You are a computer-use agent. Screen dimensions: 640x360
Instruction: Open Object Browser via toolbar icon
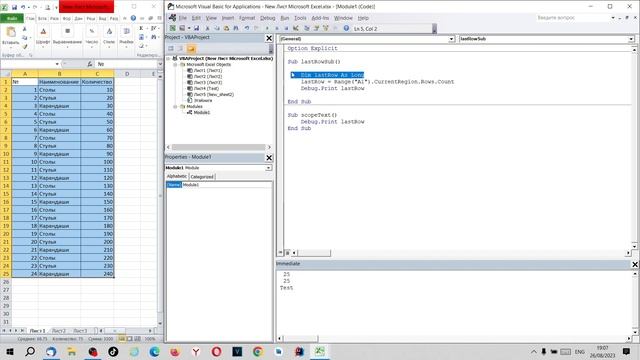pos(326,28)
